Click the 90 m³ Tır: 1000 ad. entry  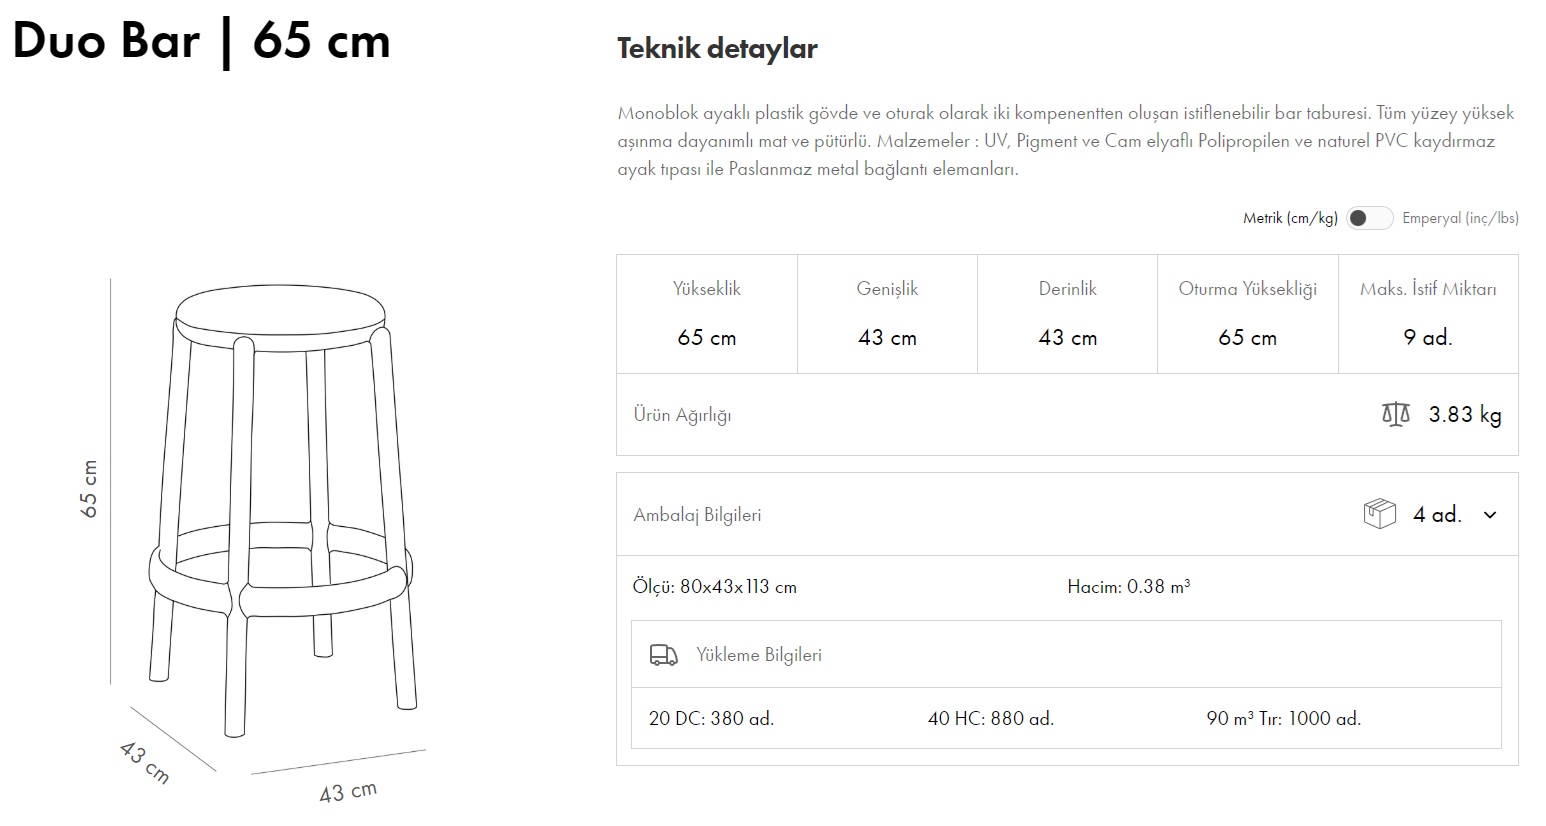coord(1283,718)
